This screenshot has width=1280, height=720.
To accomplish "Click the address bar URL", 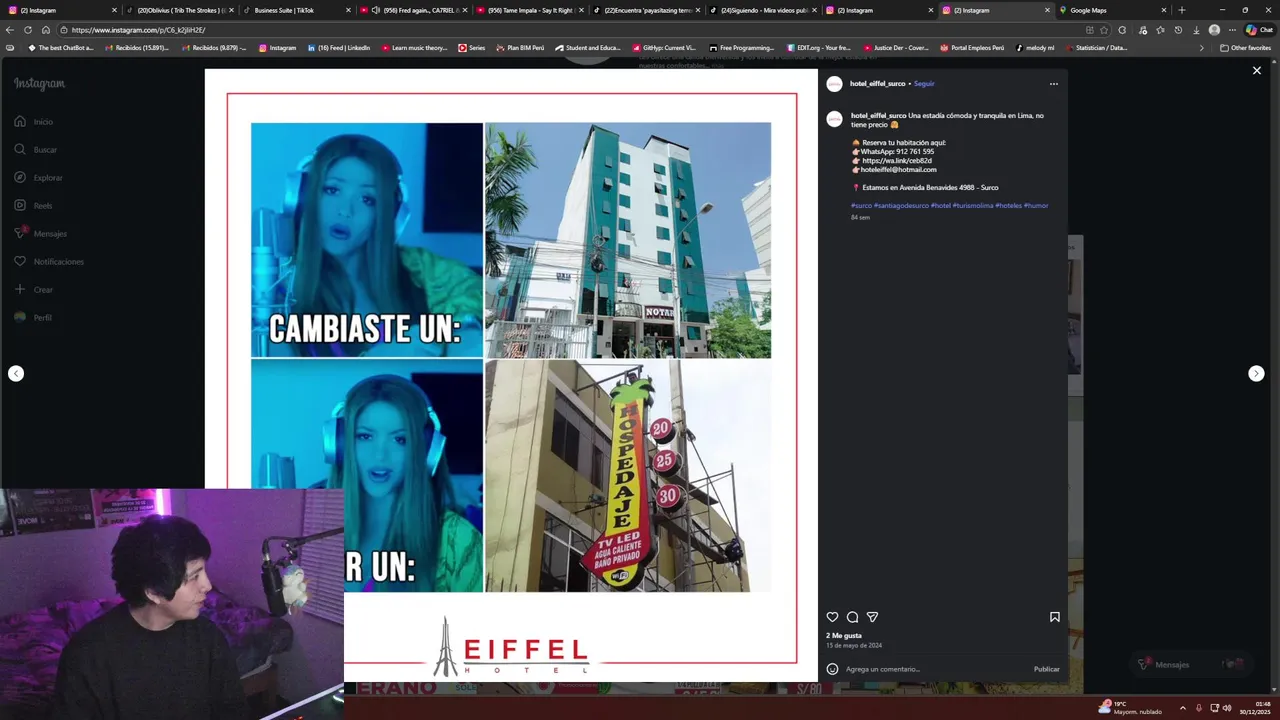I will (138, 30).
